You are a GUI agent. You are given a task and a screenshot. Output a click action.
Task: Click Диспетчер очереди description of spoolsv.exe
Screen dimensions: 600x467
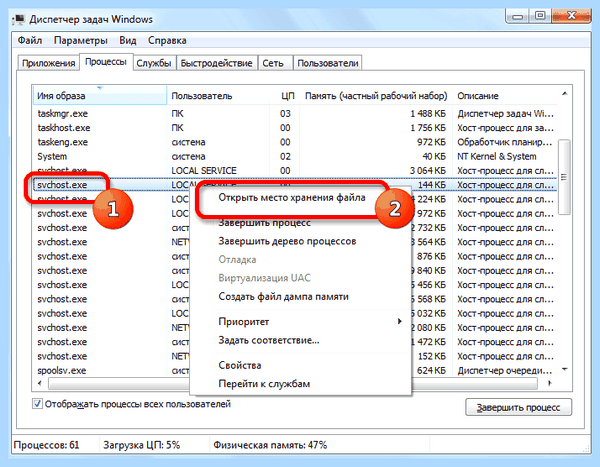[505, 371]
